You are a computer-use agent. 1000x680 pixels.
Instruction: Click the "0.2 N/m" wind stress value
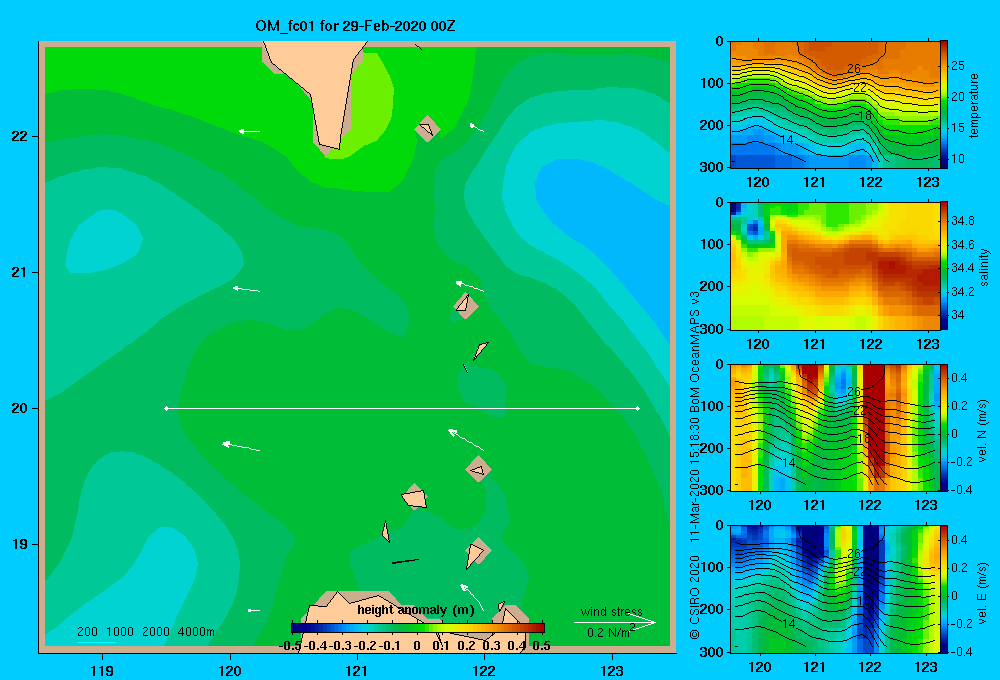[x=608, y=633]
